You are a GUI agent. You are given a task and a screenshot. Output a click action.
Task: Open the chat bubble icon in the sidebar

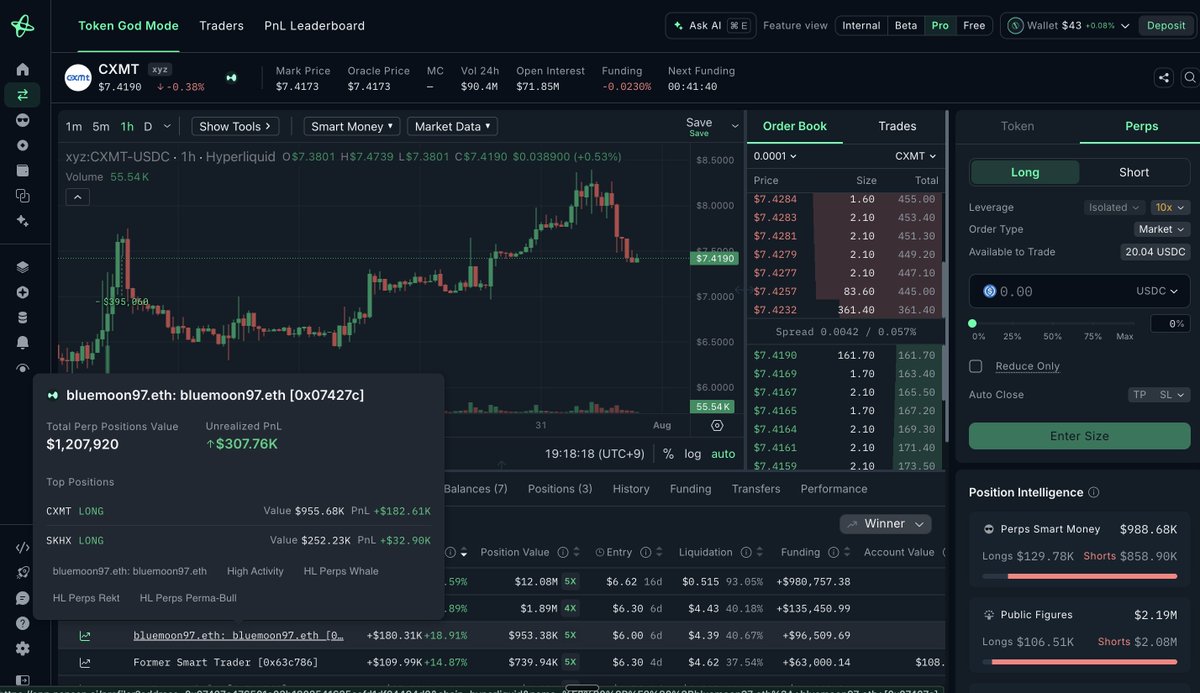point(22,598)
